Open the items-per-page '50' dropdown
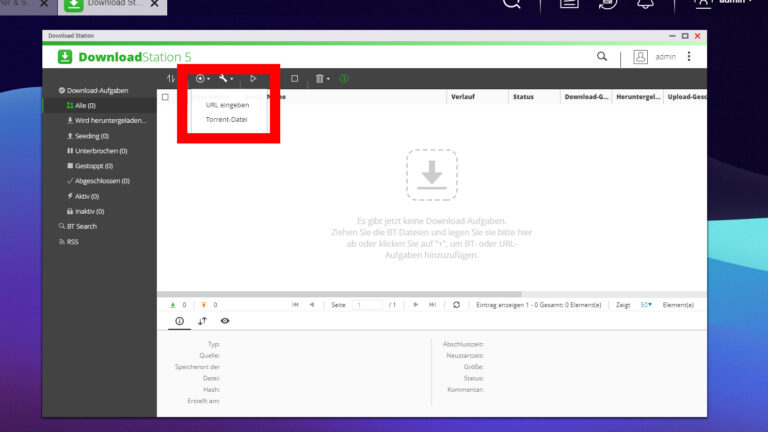The height and width of the screenshot is (432, 768). (x=646, y=305)
